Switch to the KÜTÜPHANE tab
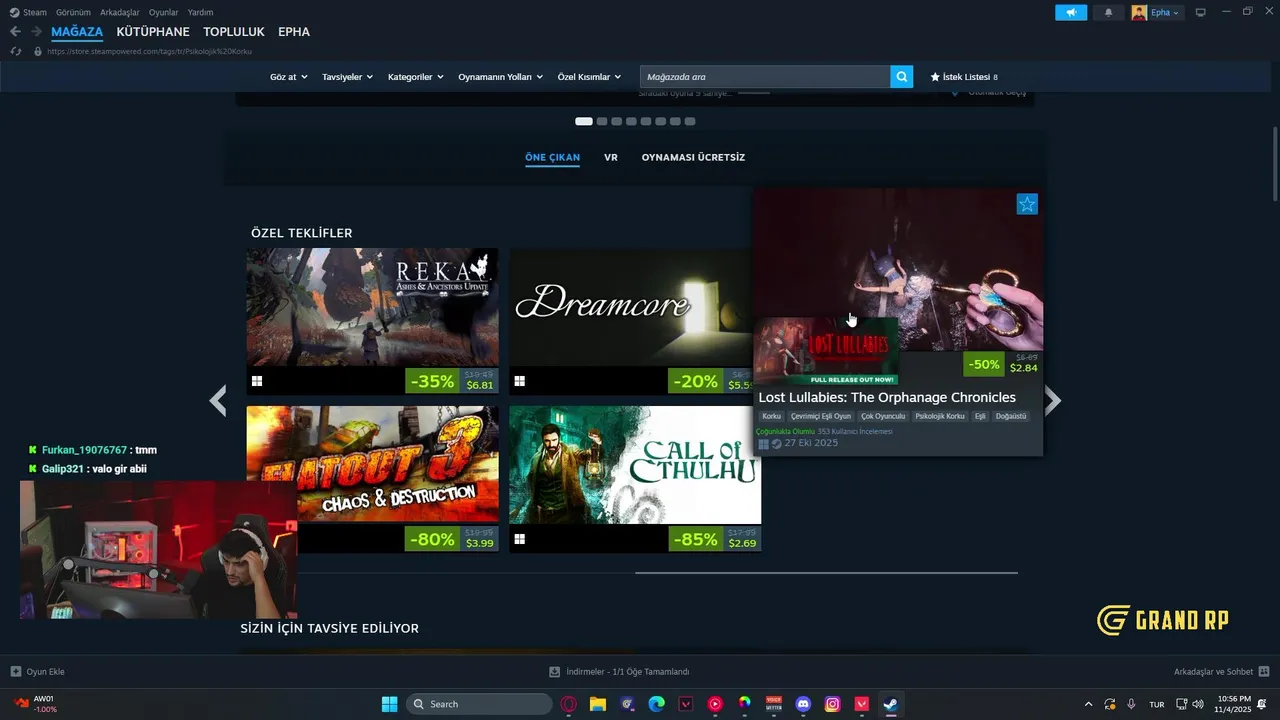 click(x=153, y=32)
